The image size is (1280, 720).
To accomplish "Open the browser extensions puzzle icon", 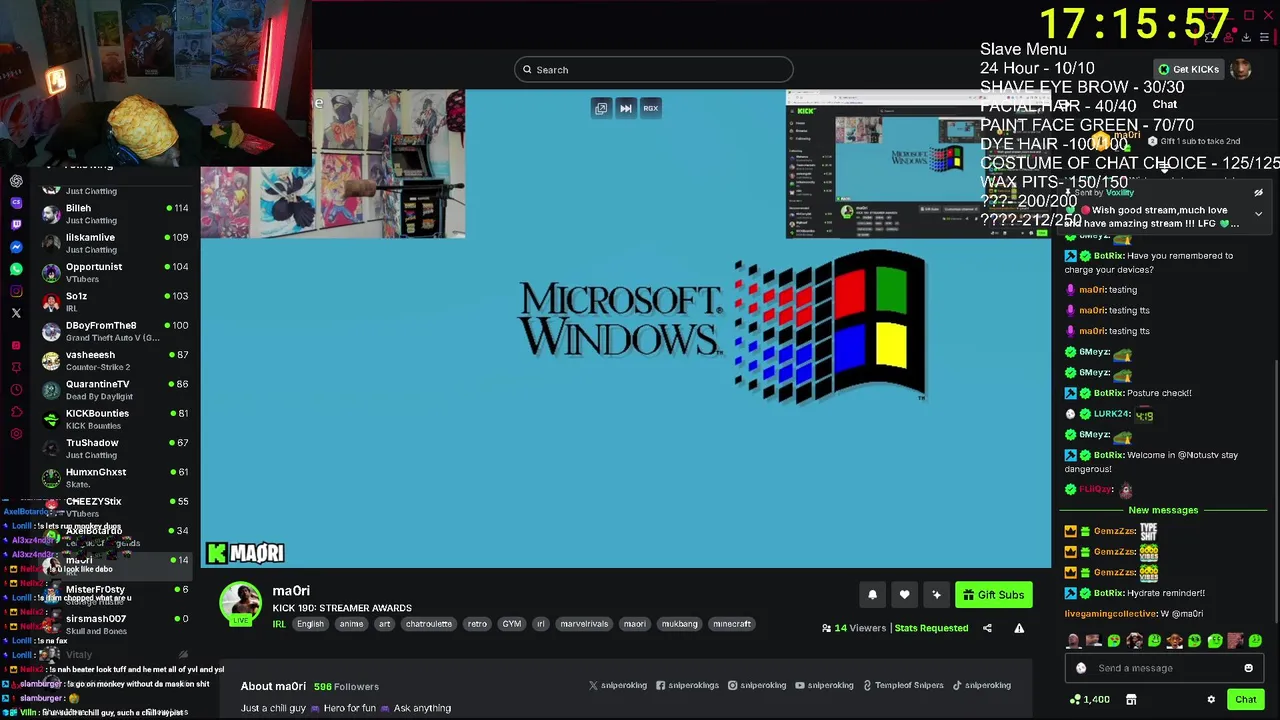I will (x=1210, y=38).
